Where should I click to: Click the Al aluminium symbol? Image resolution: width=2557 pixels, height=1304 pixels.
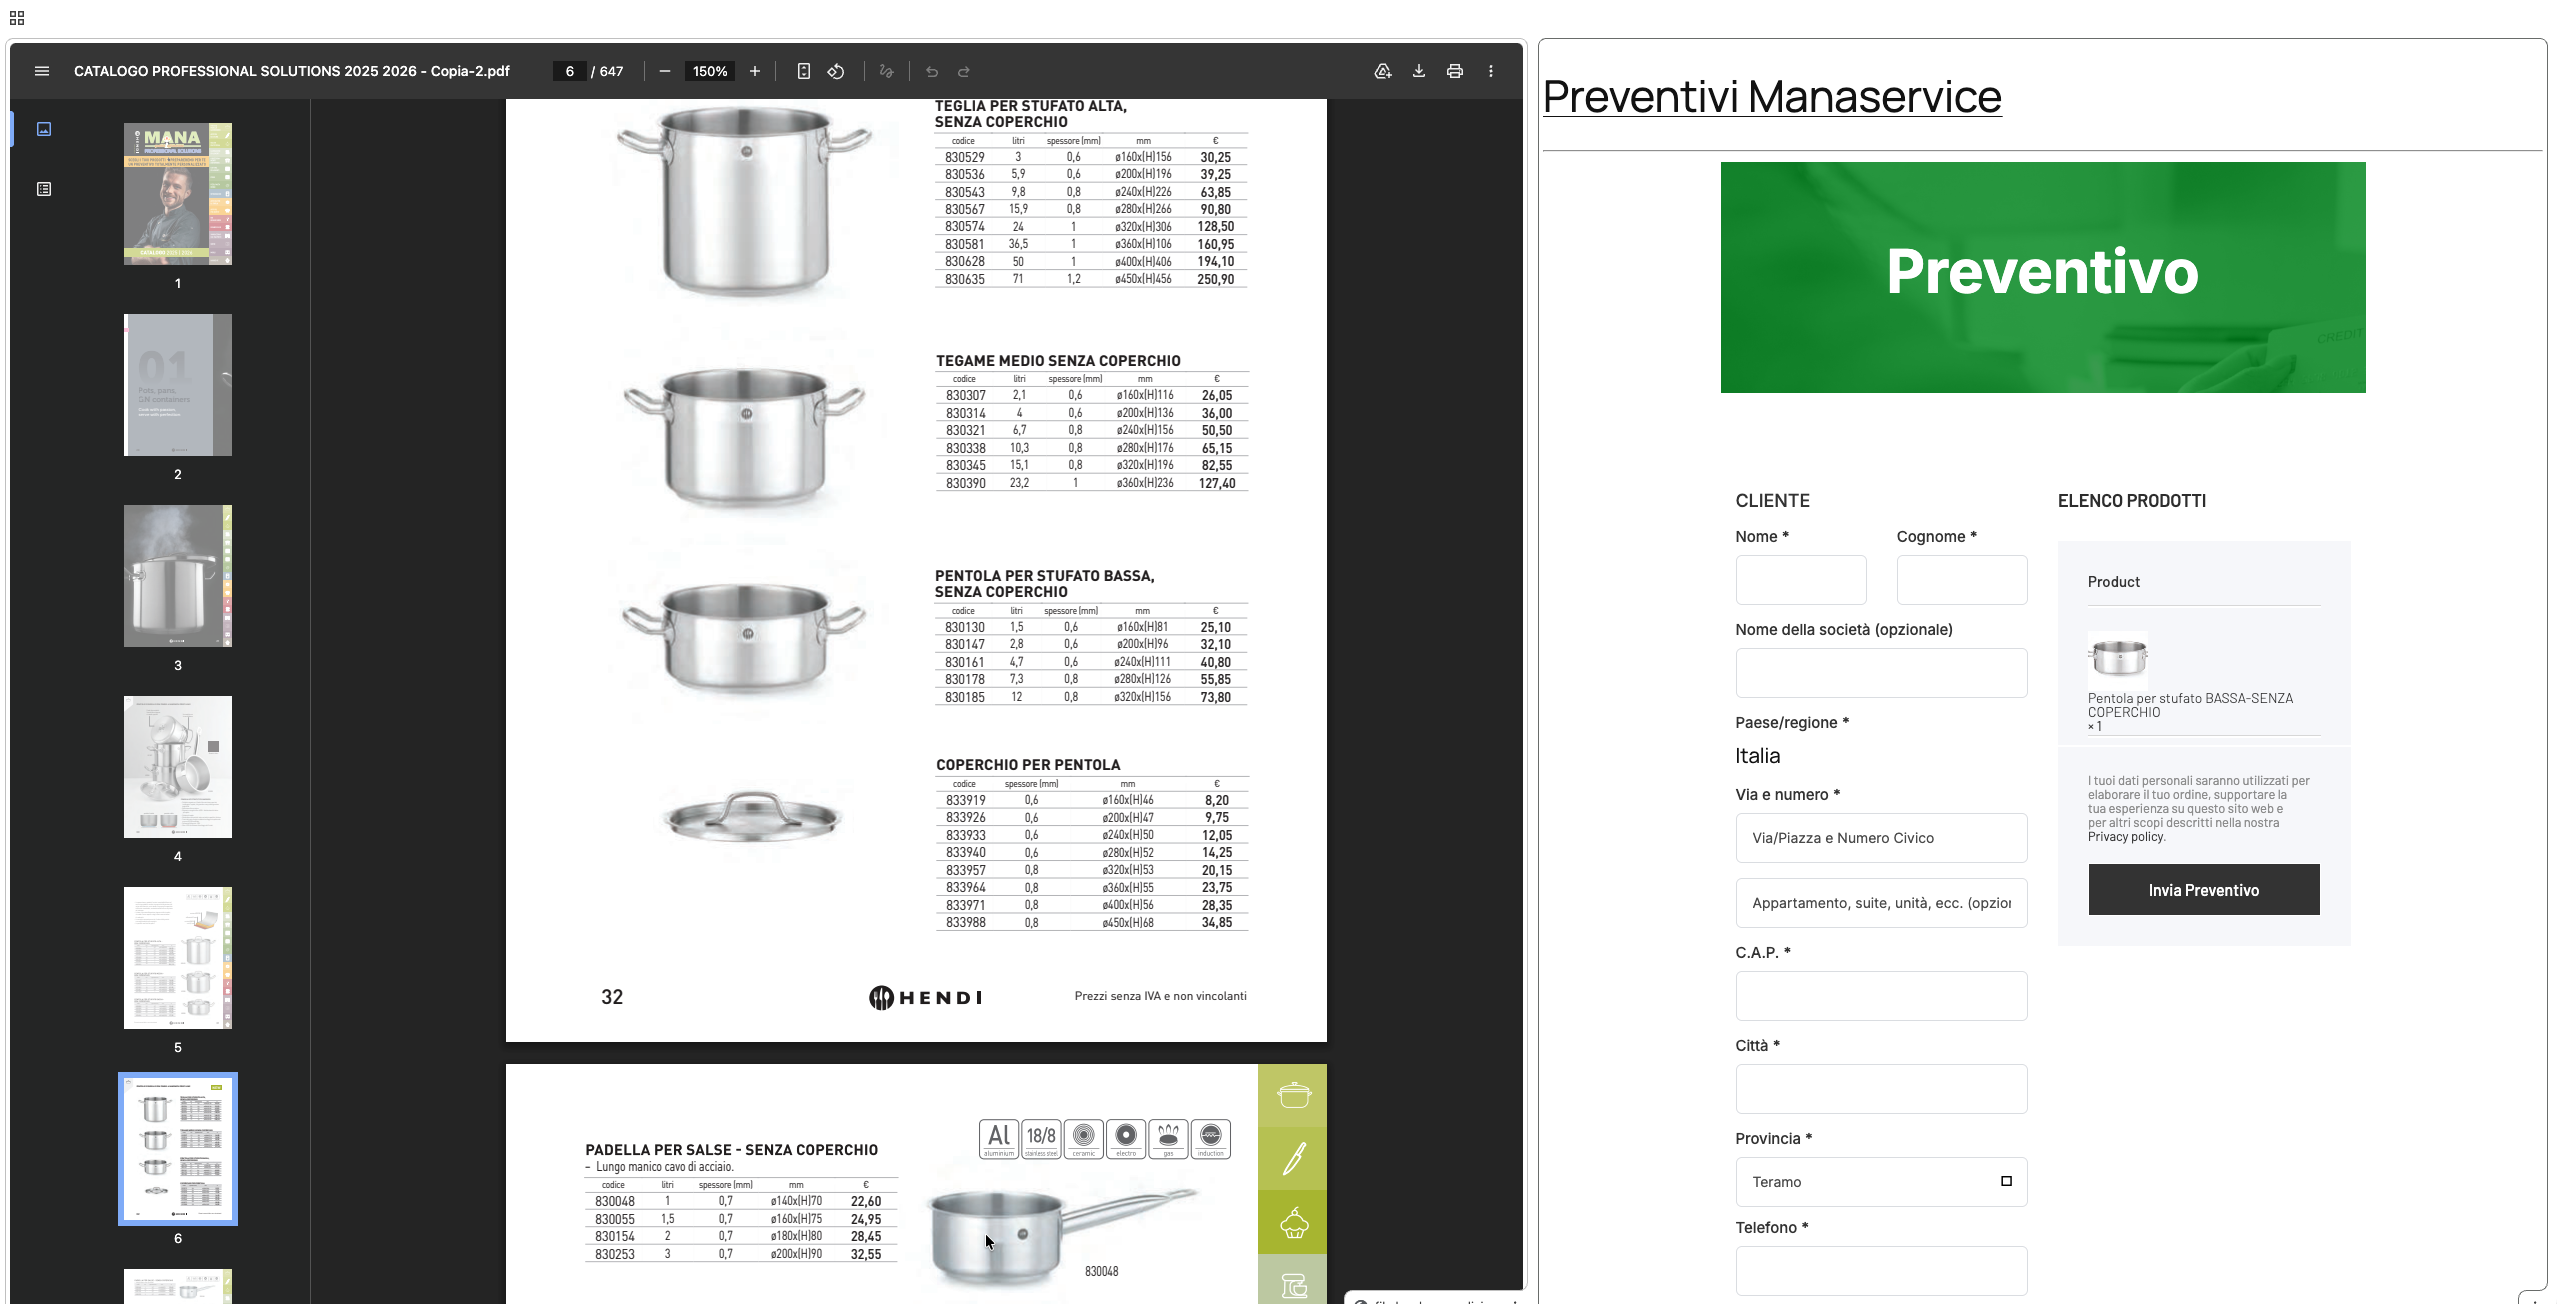point(999,1139)
